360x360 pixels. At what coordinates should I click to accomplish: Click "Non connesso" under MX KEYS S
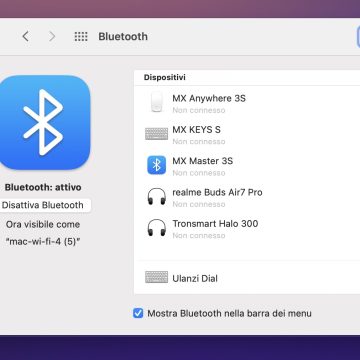(199, 141)
